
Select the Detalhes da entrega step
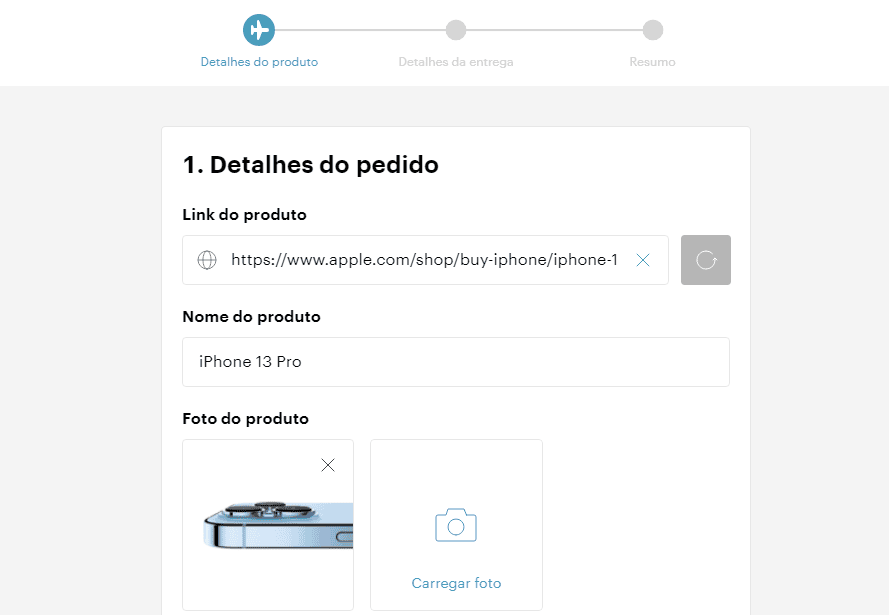(x=456, y=62)
